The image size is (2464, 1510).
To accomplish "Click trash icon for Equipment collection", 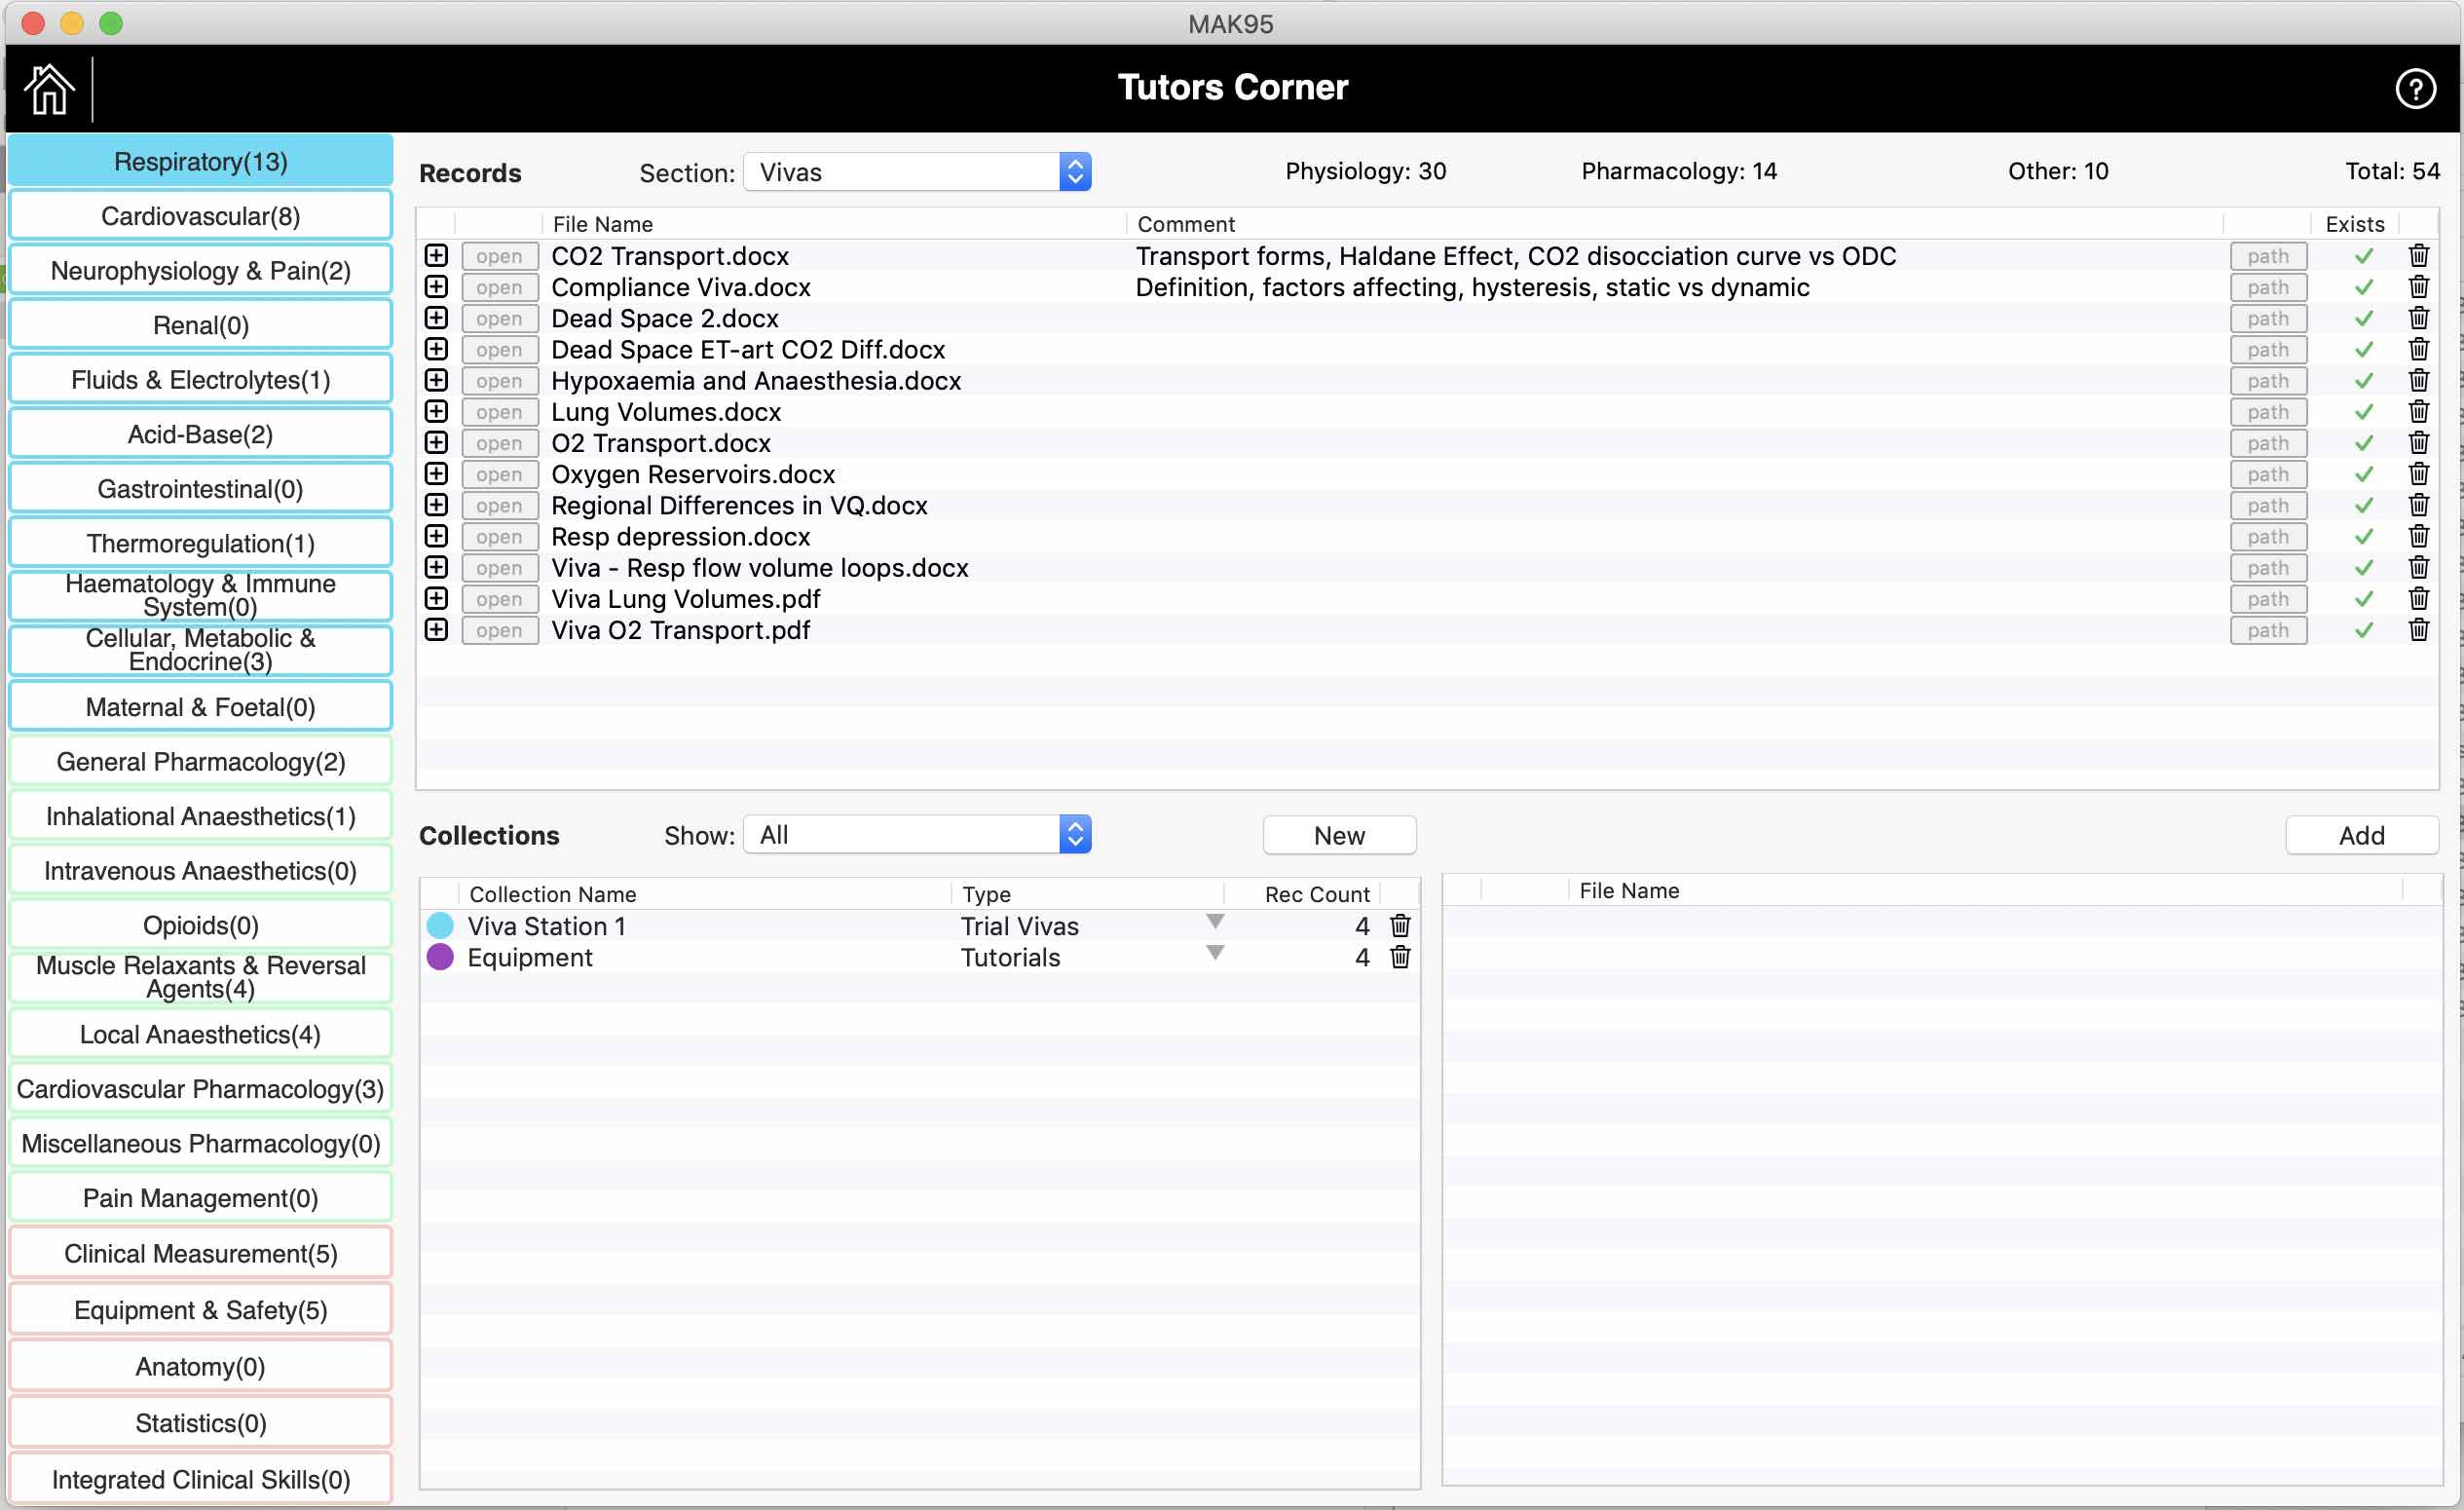I will tap(1400, 957).
